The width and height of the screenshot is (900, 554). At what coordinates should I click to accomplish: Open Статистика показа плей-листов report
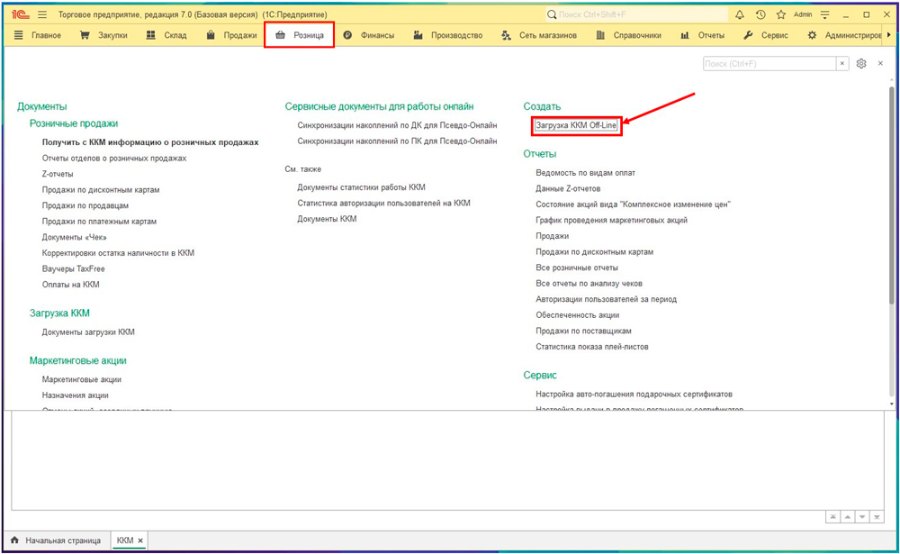tap(592, 347)
